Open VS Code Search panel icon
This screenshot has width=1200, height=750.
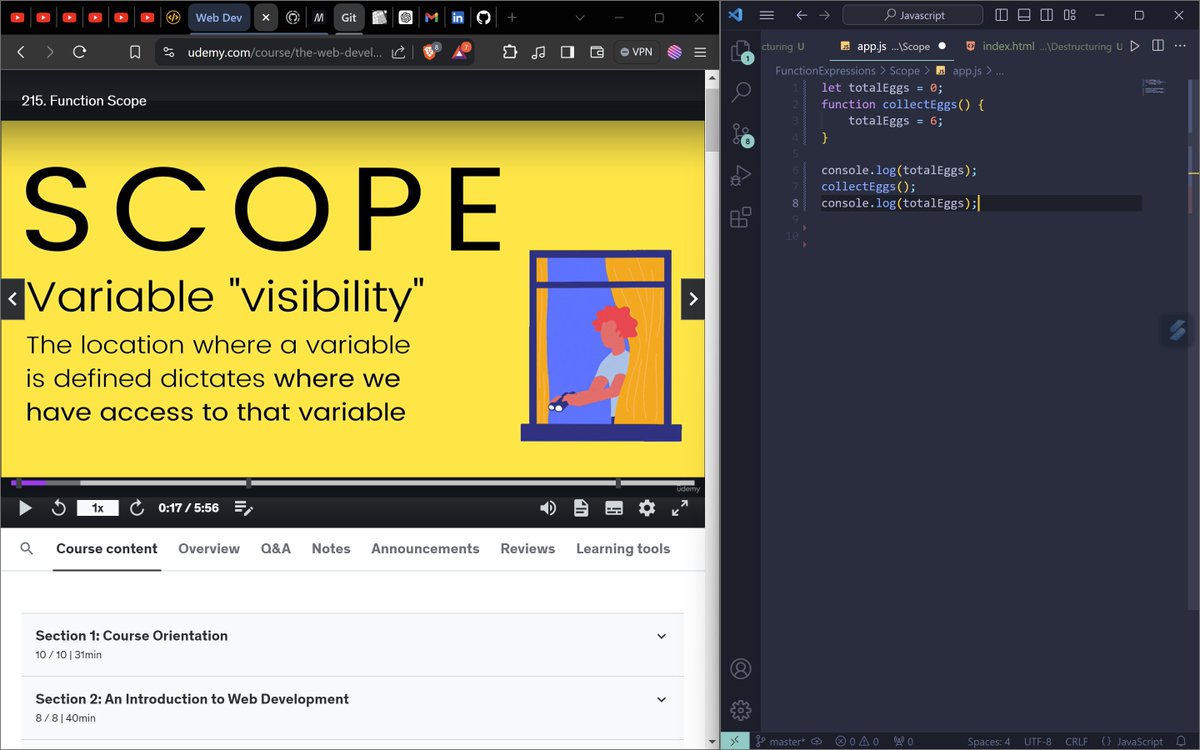point(741,93)
